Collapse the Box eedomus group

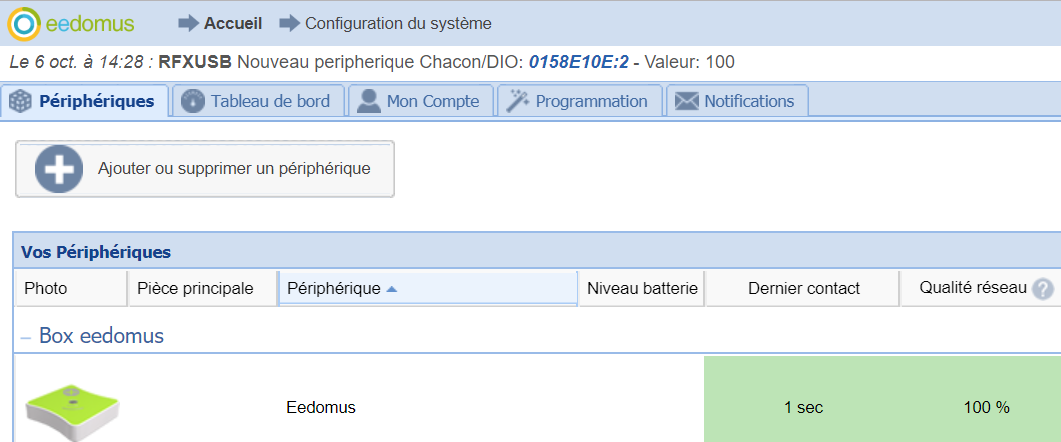pyautogui.click(x=26, y=336)
